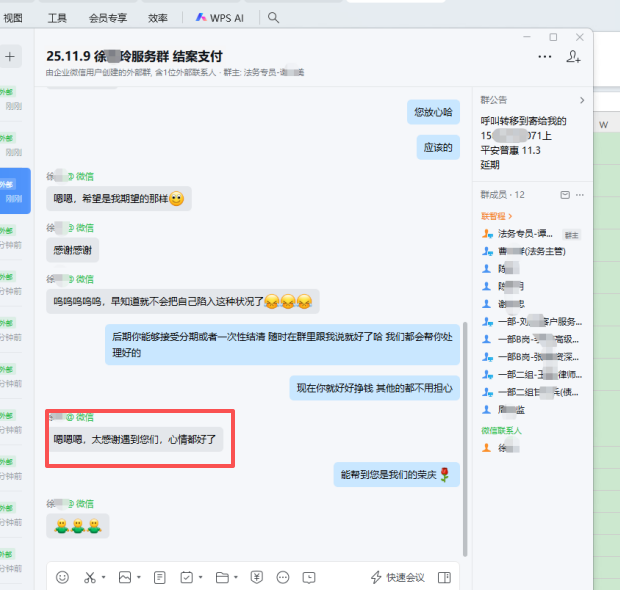Select column W header in spreadsheet behind
620x590 pixels.
pyautogui.click(x=604, y=125)
